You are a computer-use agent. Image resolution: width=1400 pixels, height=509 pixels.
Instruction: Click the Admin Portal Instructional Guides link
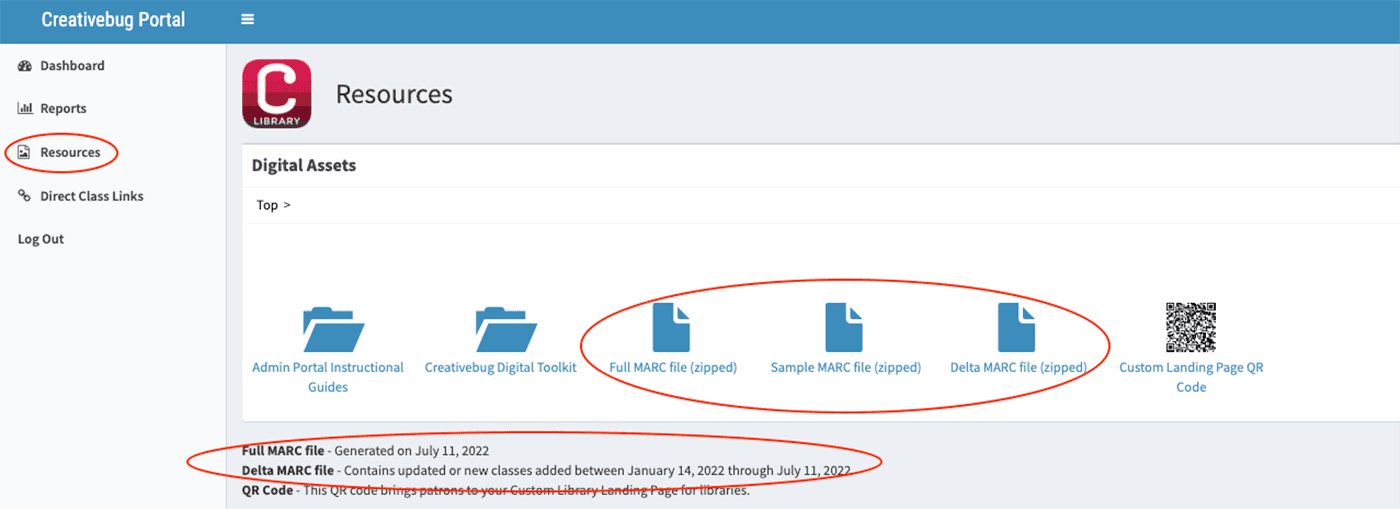328,377
